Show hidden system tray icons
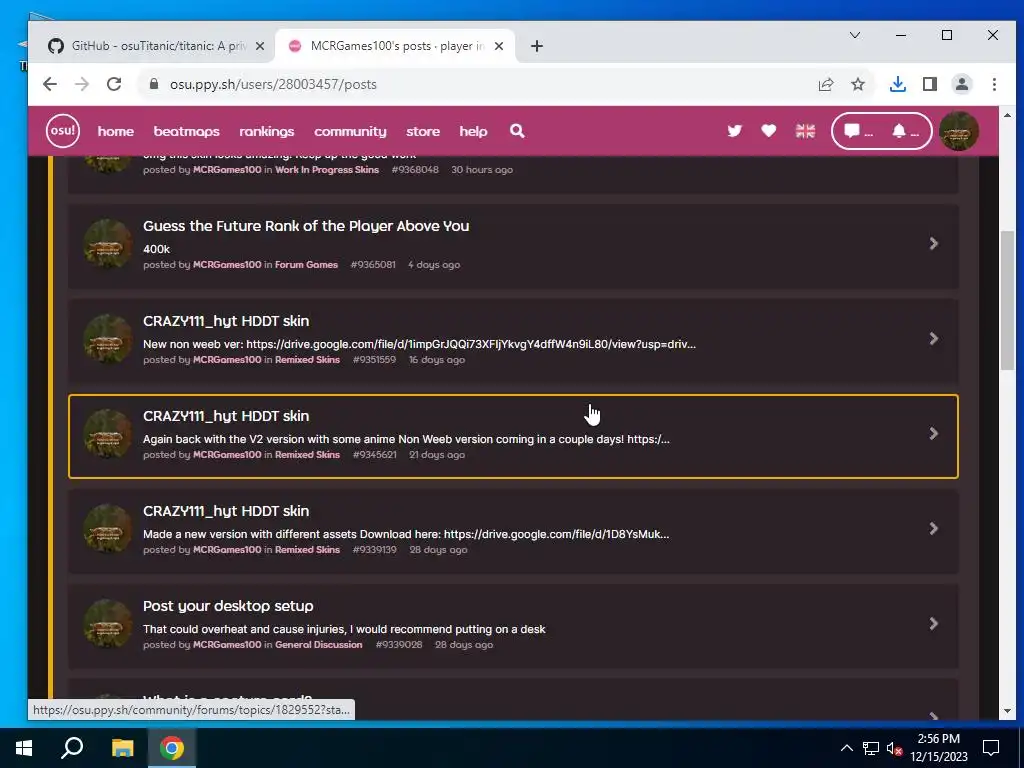The width and height of the screenshot is (1024, 768). [846, 748]
